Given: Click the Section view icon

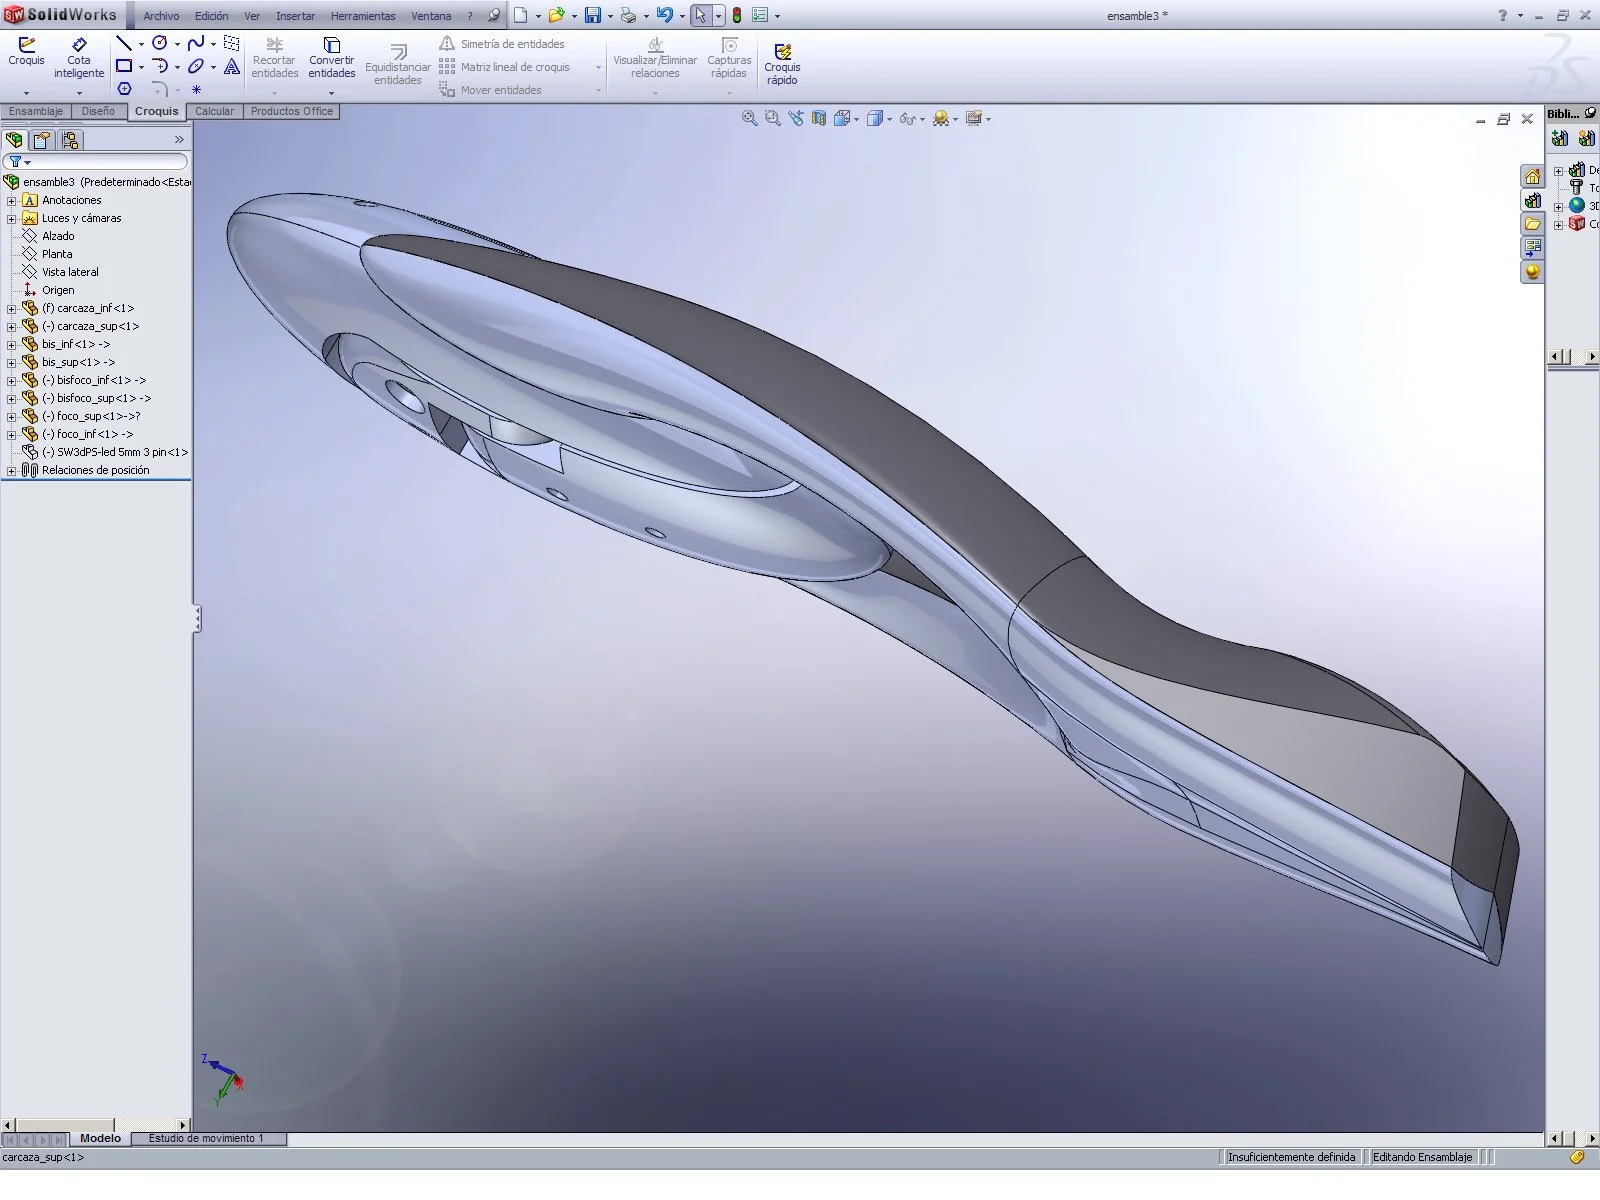Looking at the screenshot, I should [819, 118].
